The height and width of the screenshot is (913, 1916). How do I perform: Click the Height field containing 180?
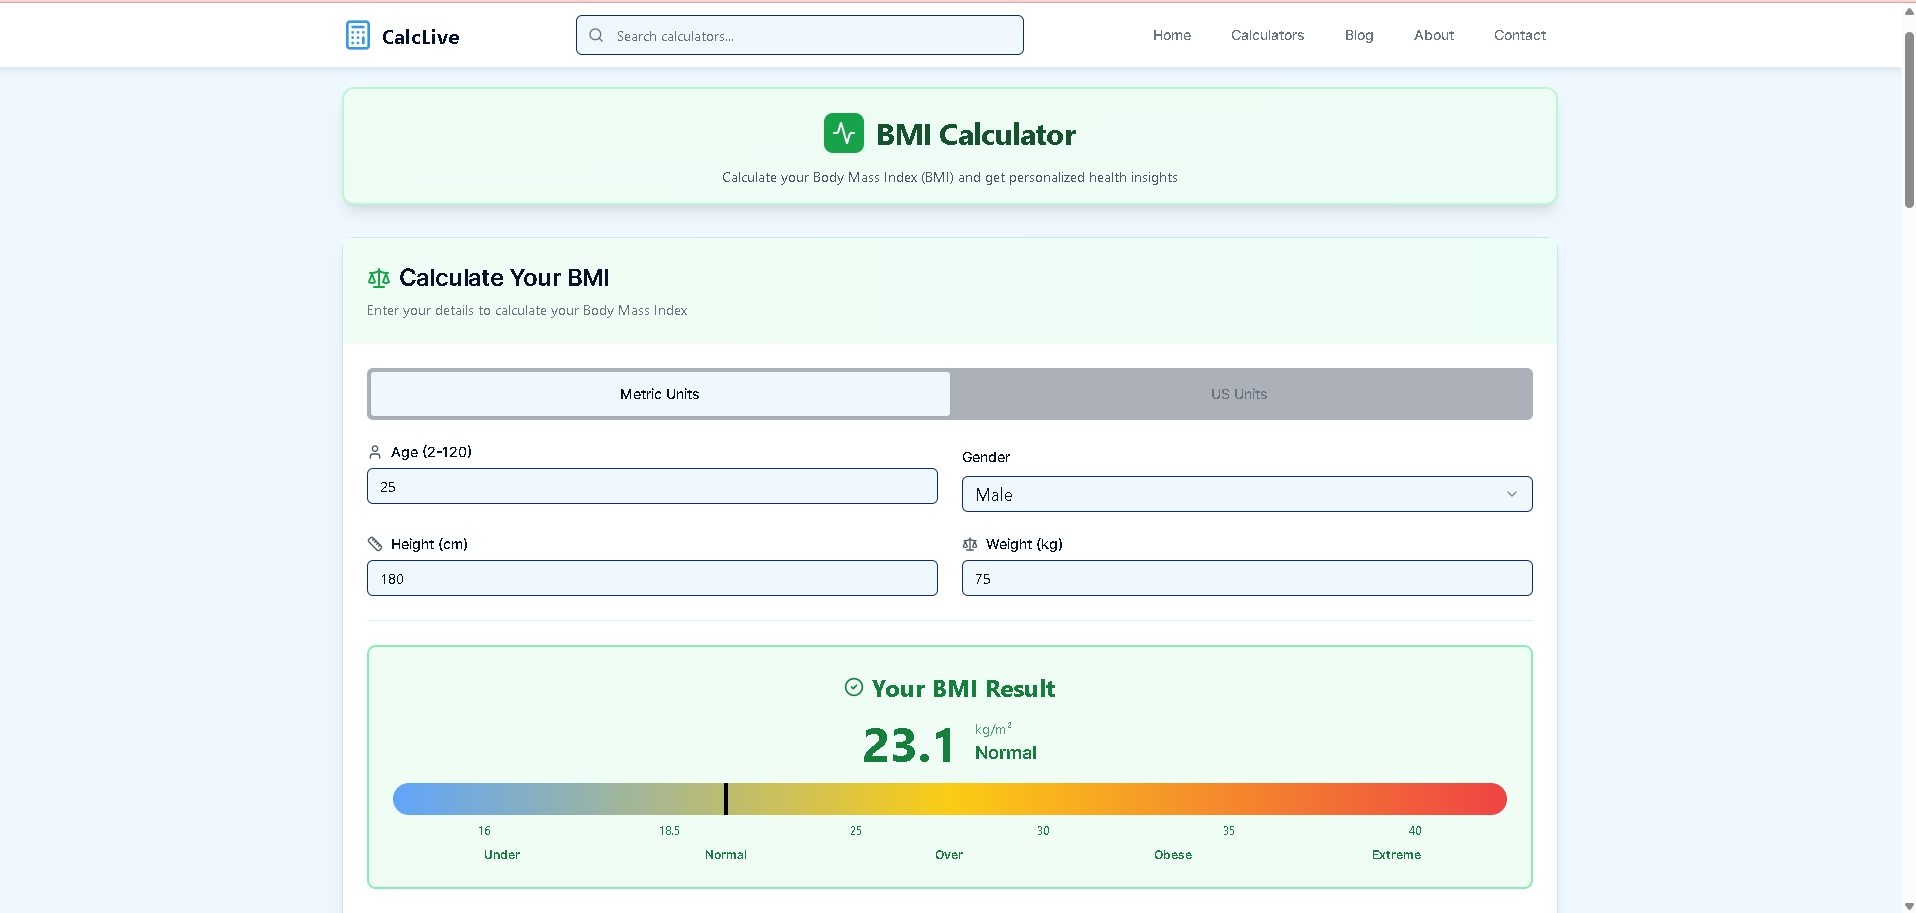tap(652, 578)
